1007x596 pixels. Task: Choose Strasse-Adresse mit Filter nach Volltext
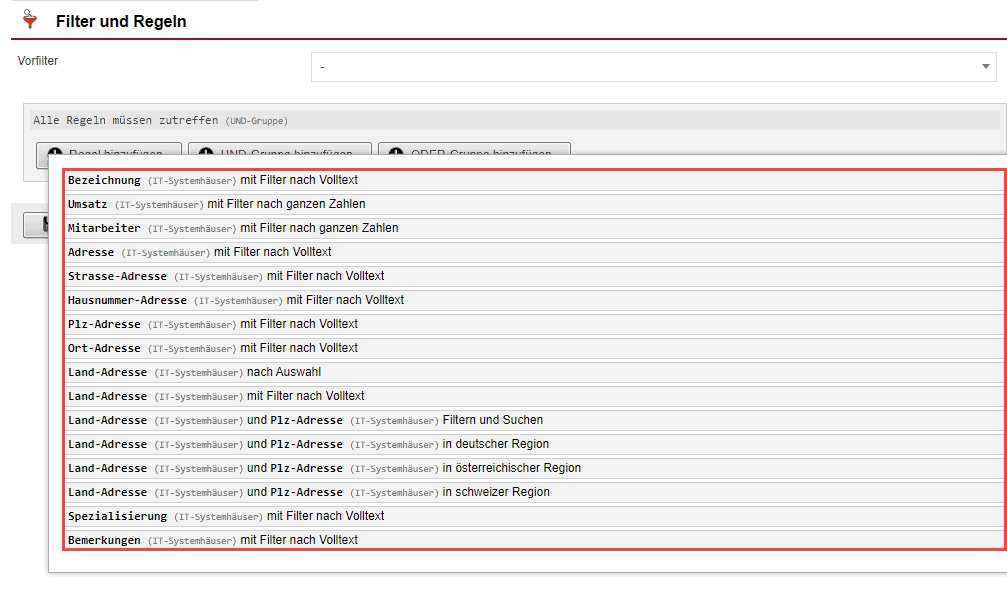pyautogui.click(x=225, y=276)
